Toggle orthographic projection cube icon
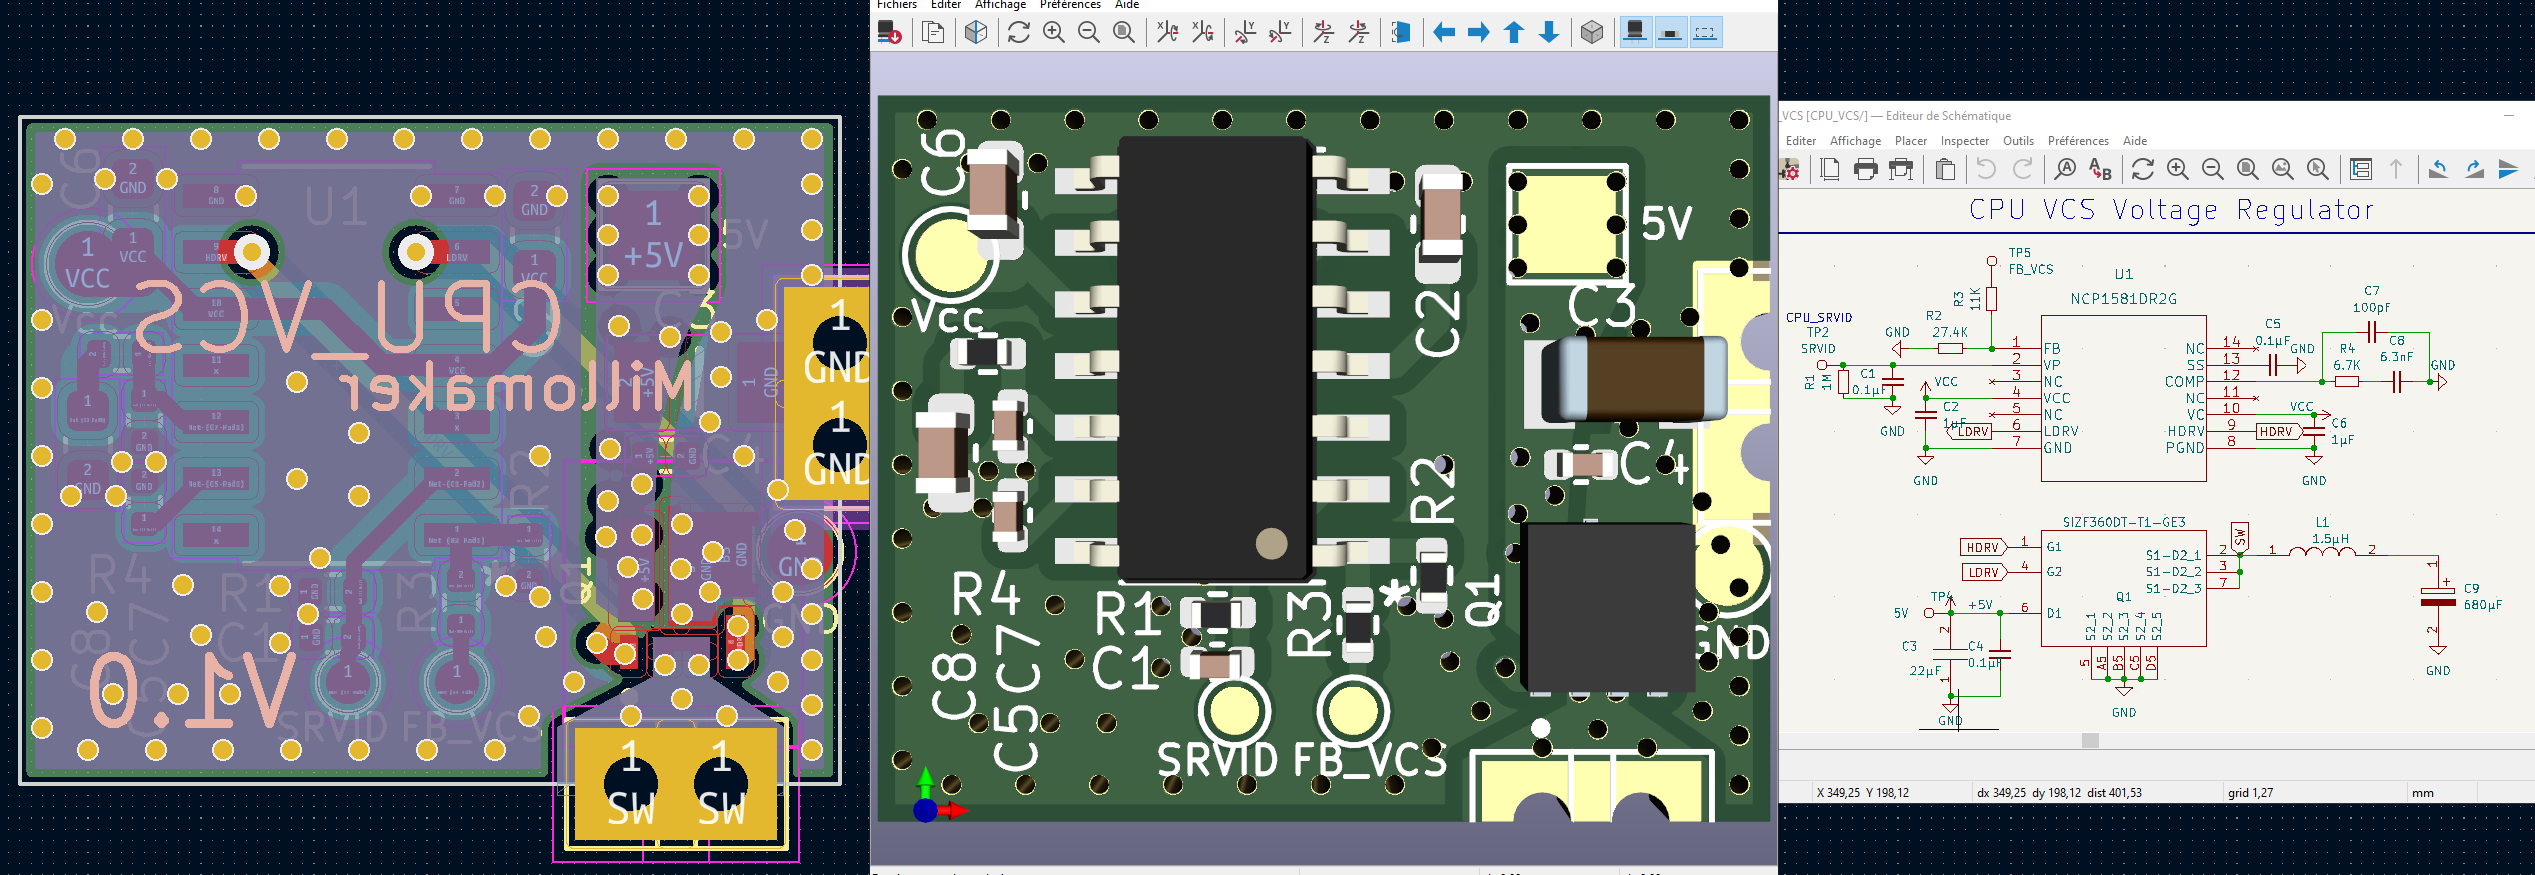The image size is (2535, 875). tap(1592, 33)
